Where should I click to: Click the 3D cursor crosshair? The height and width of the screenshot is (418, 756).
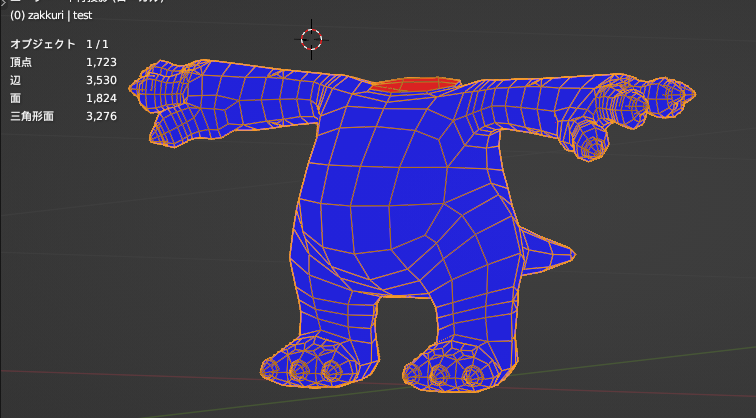click(311, 39)
